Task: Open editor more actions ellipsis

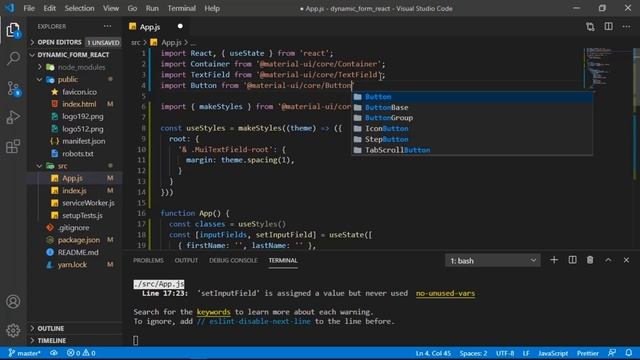Action: pyautogui.click(x=626, y=27)
